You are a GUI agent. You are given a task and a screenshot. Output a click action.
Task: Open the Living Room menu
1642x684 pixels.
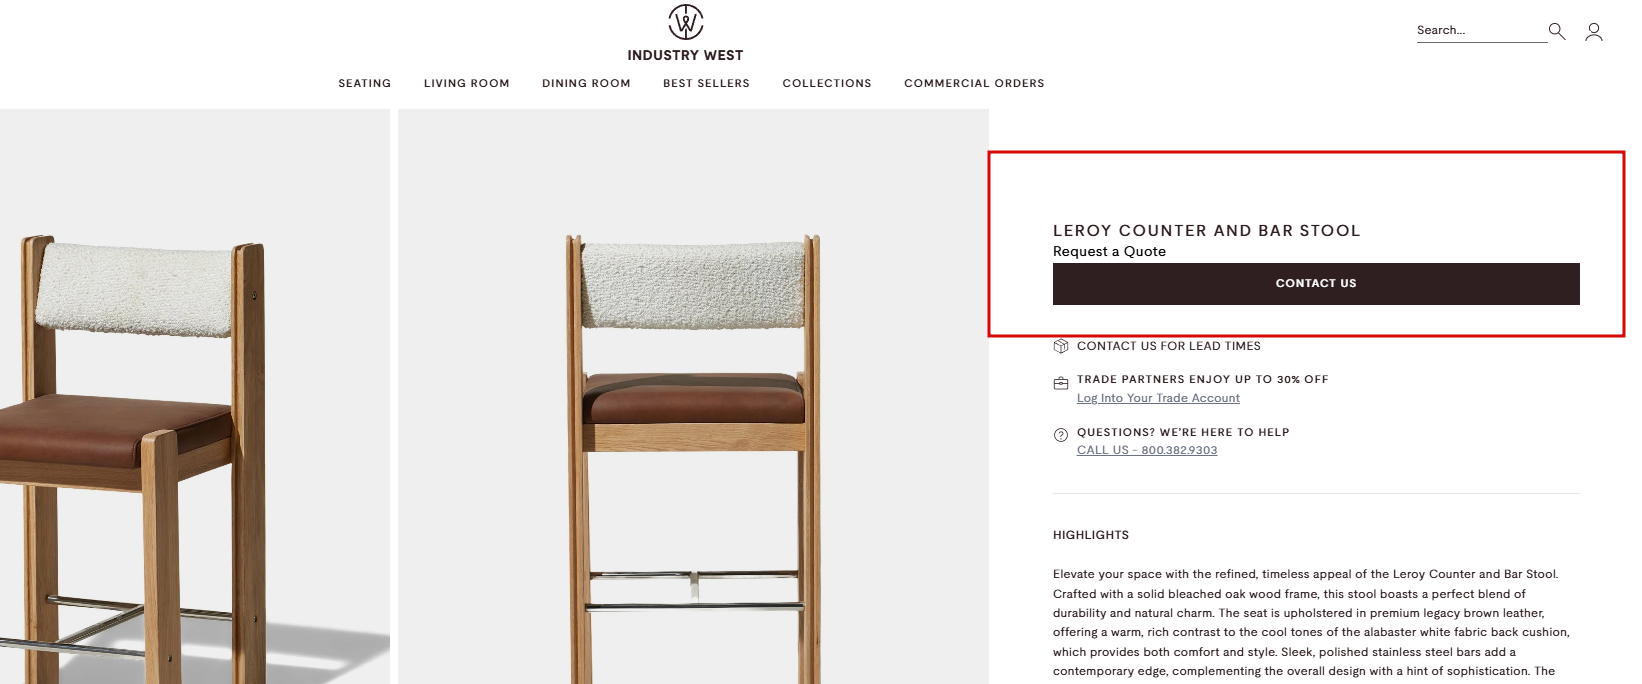click(467, 83)
